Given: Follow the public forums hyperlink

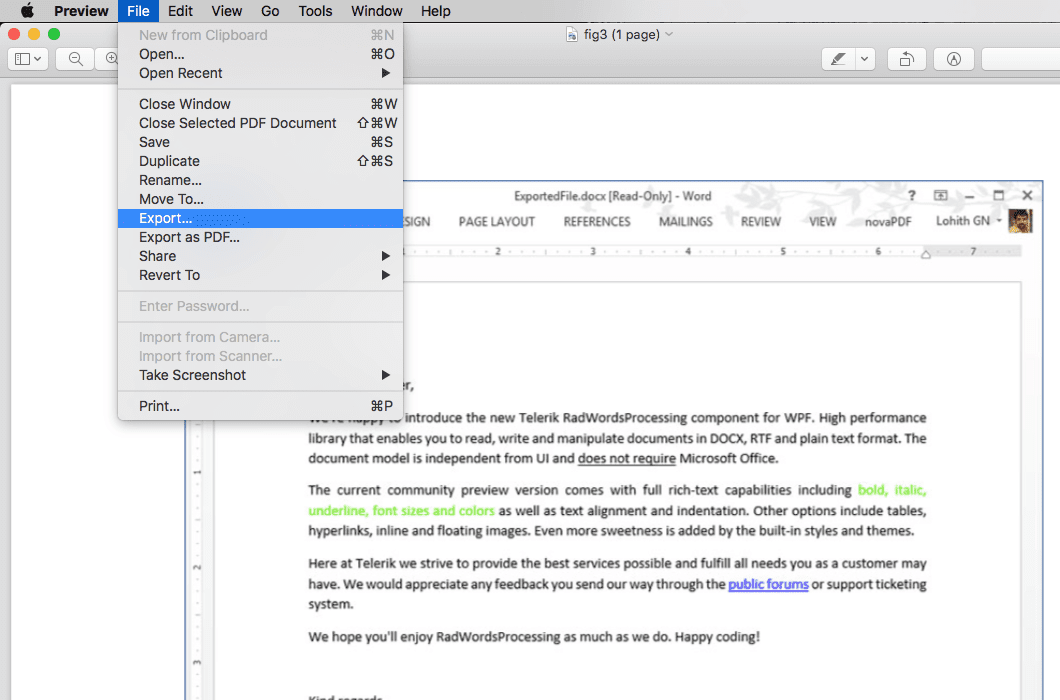Looking at the screenshot, I should (x=768, y=584).
